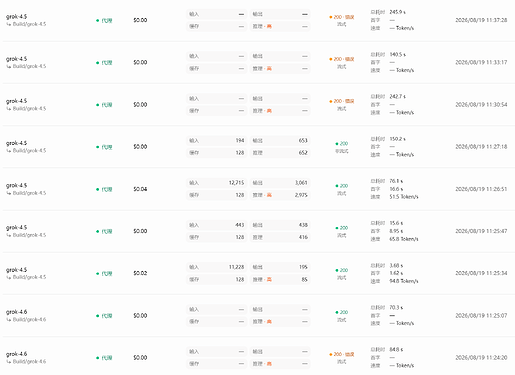Click the $0.02 cost value
The image size is (515, 375).
140,273
